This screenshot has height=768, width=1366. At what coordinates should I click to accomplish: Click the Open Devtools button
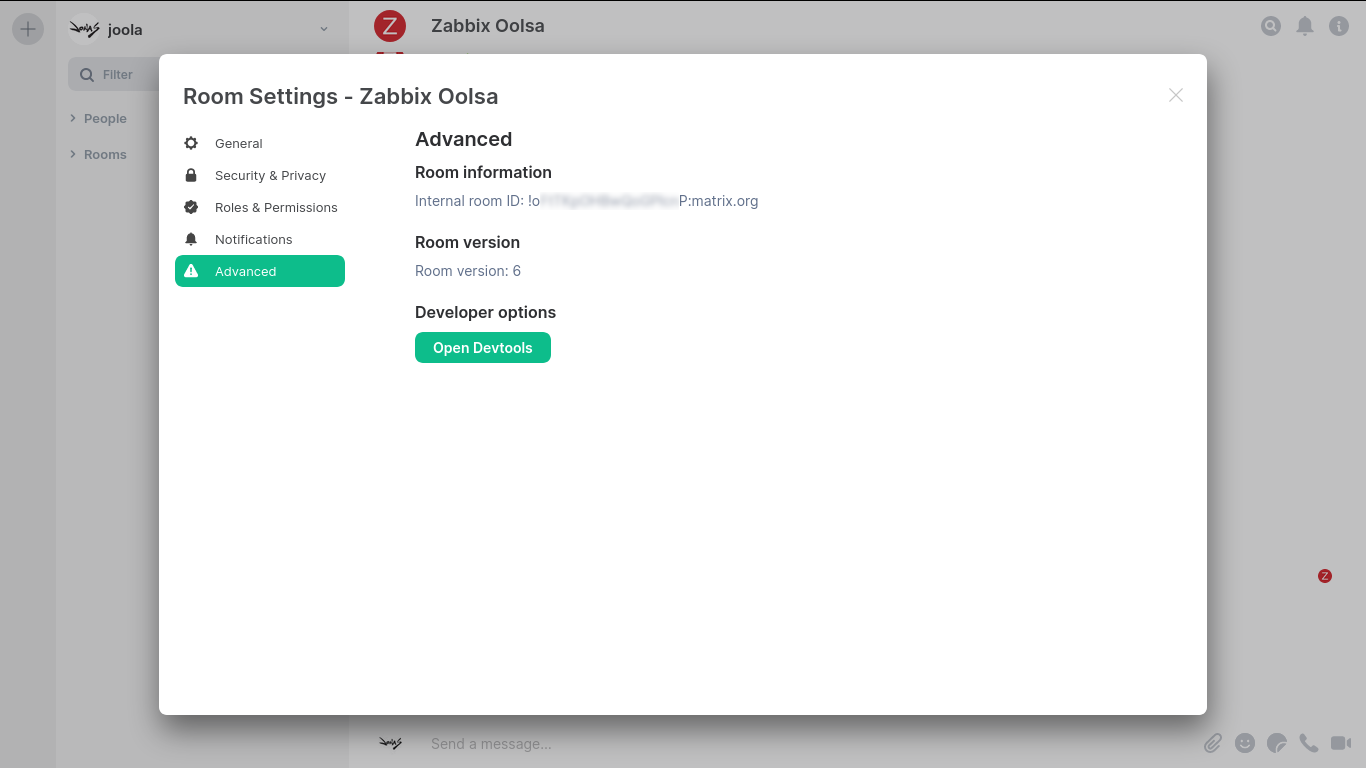point(483,348)
